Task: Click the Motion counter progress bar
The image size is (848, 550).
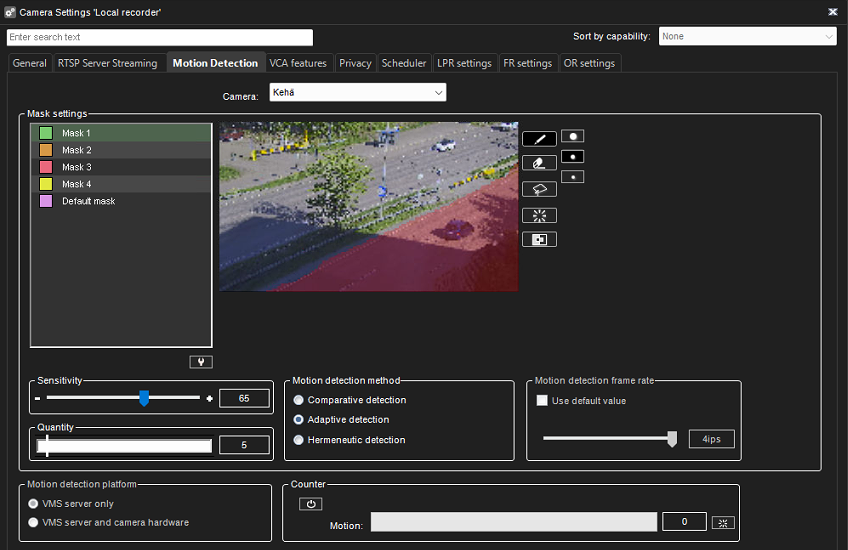Action: [514, 522]
